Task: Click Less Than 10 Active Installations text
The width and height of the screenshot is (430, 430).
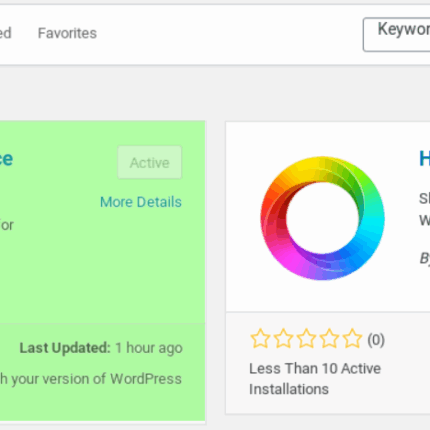Action: point(315,379)
